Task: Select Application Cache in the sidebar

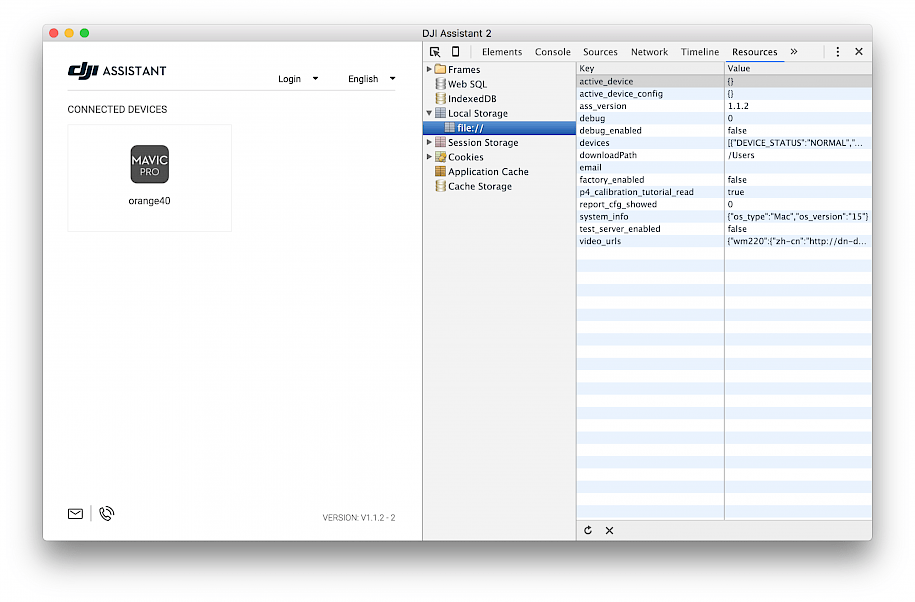Action: point(488,172)
